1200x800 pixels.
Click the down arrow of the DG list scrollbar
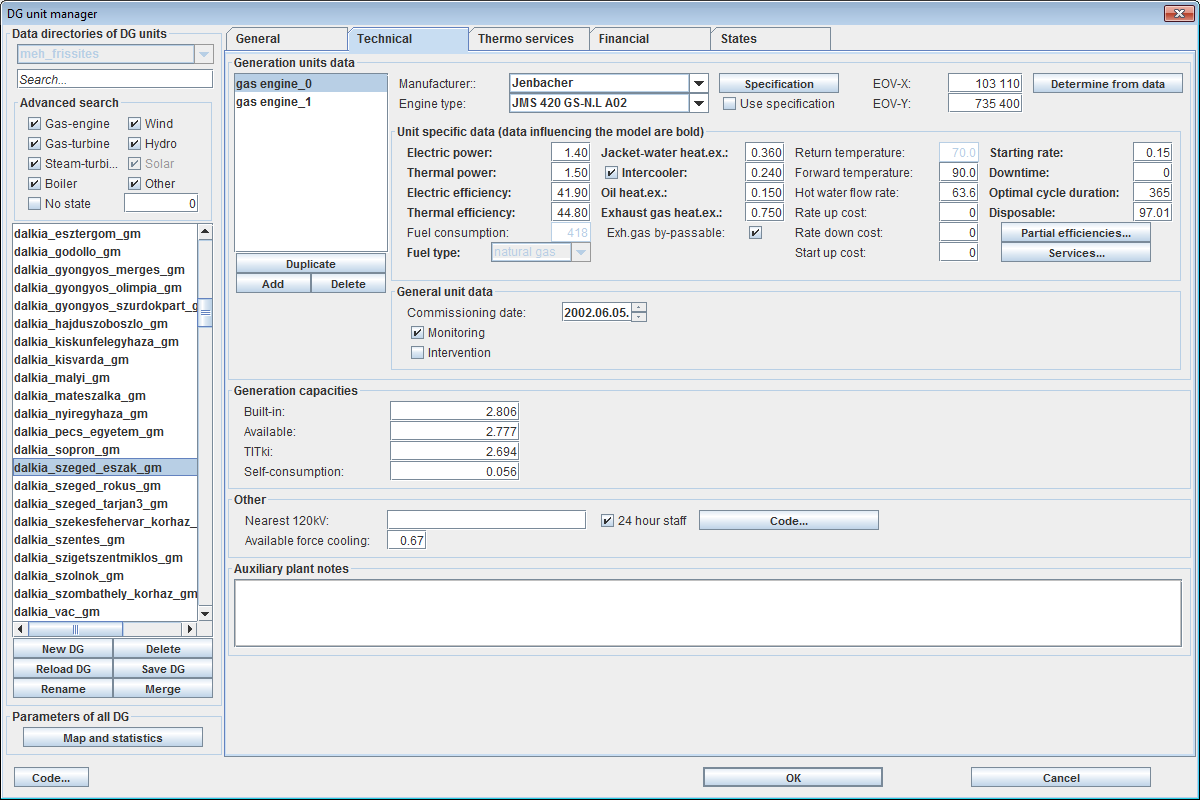pos(205,612)
